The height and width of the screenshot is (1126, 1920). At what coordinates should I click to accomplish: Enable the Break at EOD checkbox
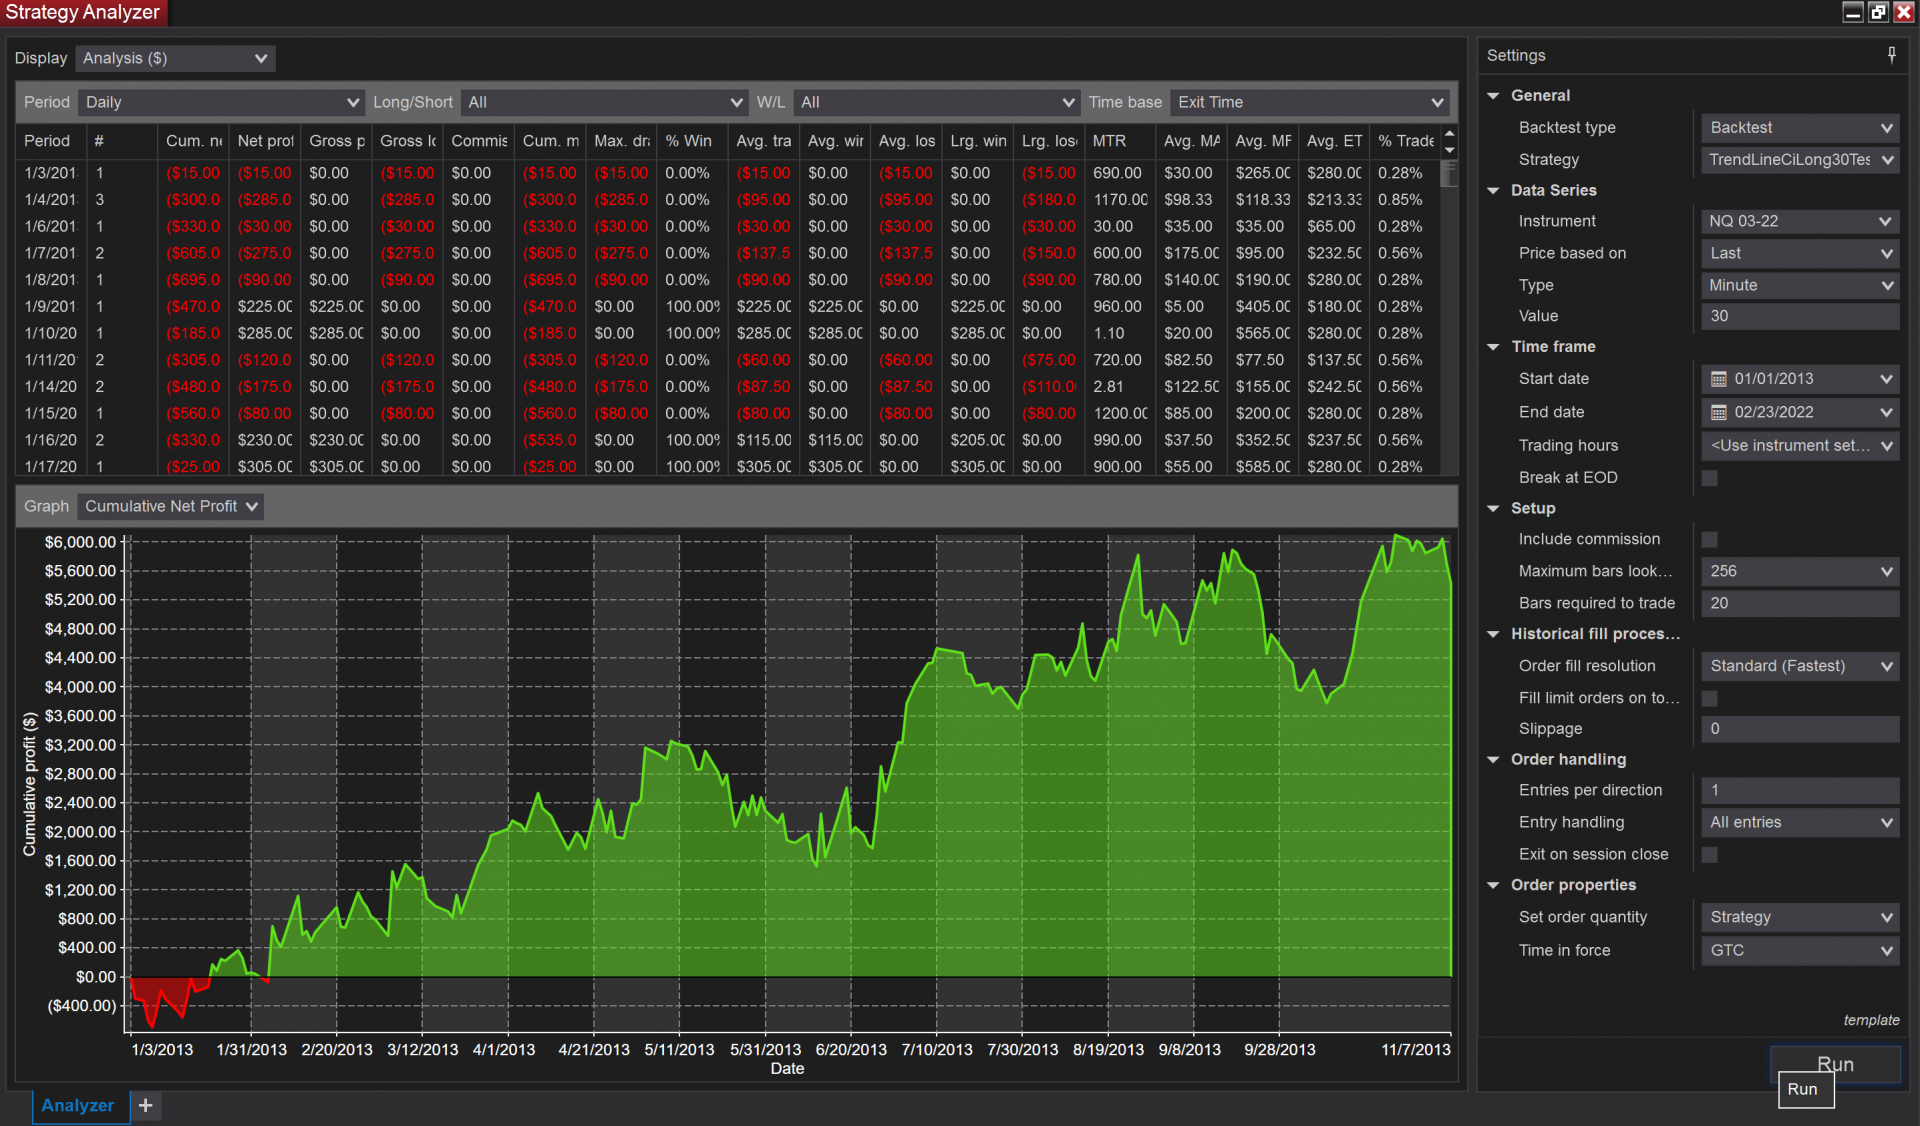(x=1709, y=478)
